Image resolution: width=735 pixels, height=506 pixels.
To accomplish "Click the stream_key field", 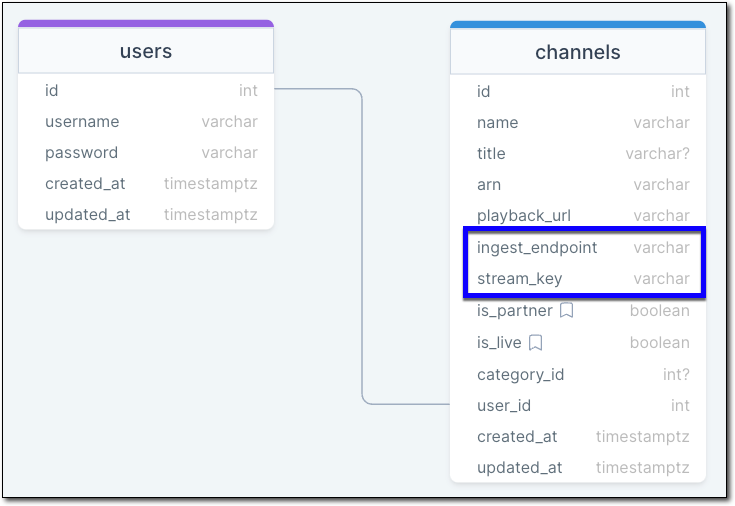I will coord(578,279).
